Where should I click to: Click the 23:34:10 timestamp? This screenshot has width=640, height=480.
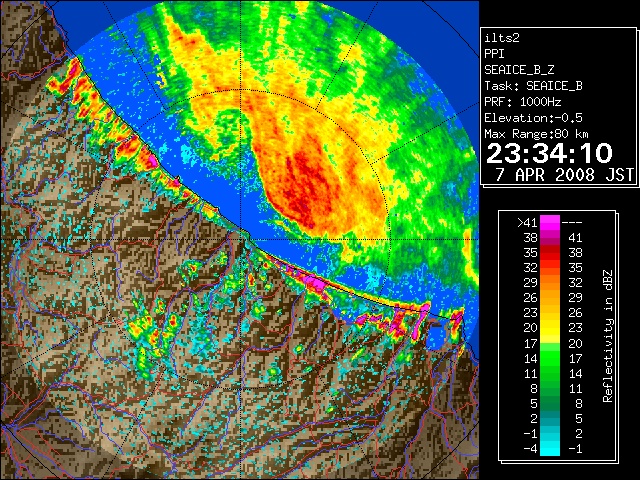pyautogui.click(x=549, y=153)
